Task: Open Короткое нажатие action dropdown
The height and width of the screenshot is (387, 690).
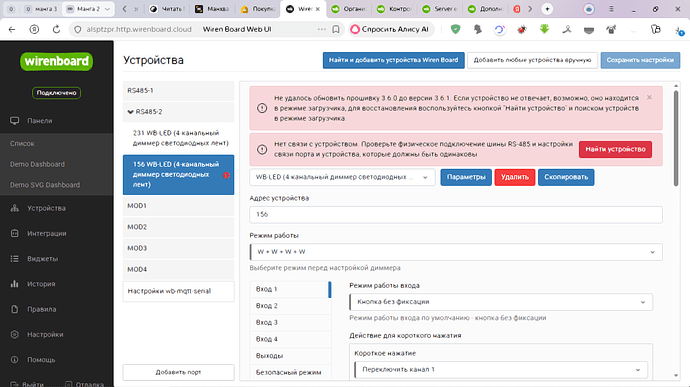Action: coord(501,370)
